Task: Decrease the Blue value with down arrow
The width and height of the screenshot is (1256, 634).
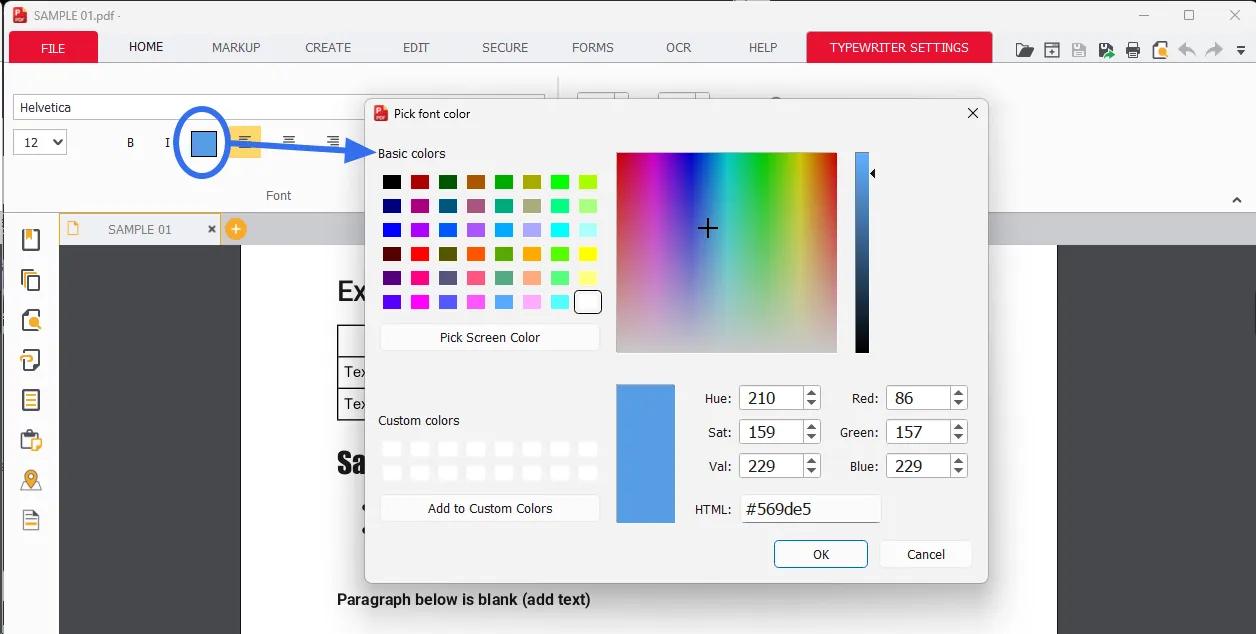Action: click(x=959, y=472)
